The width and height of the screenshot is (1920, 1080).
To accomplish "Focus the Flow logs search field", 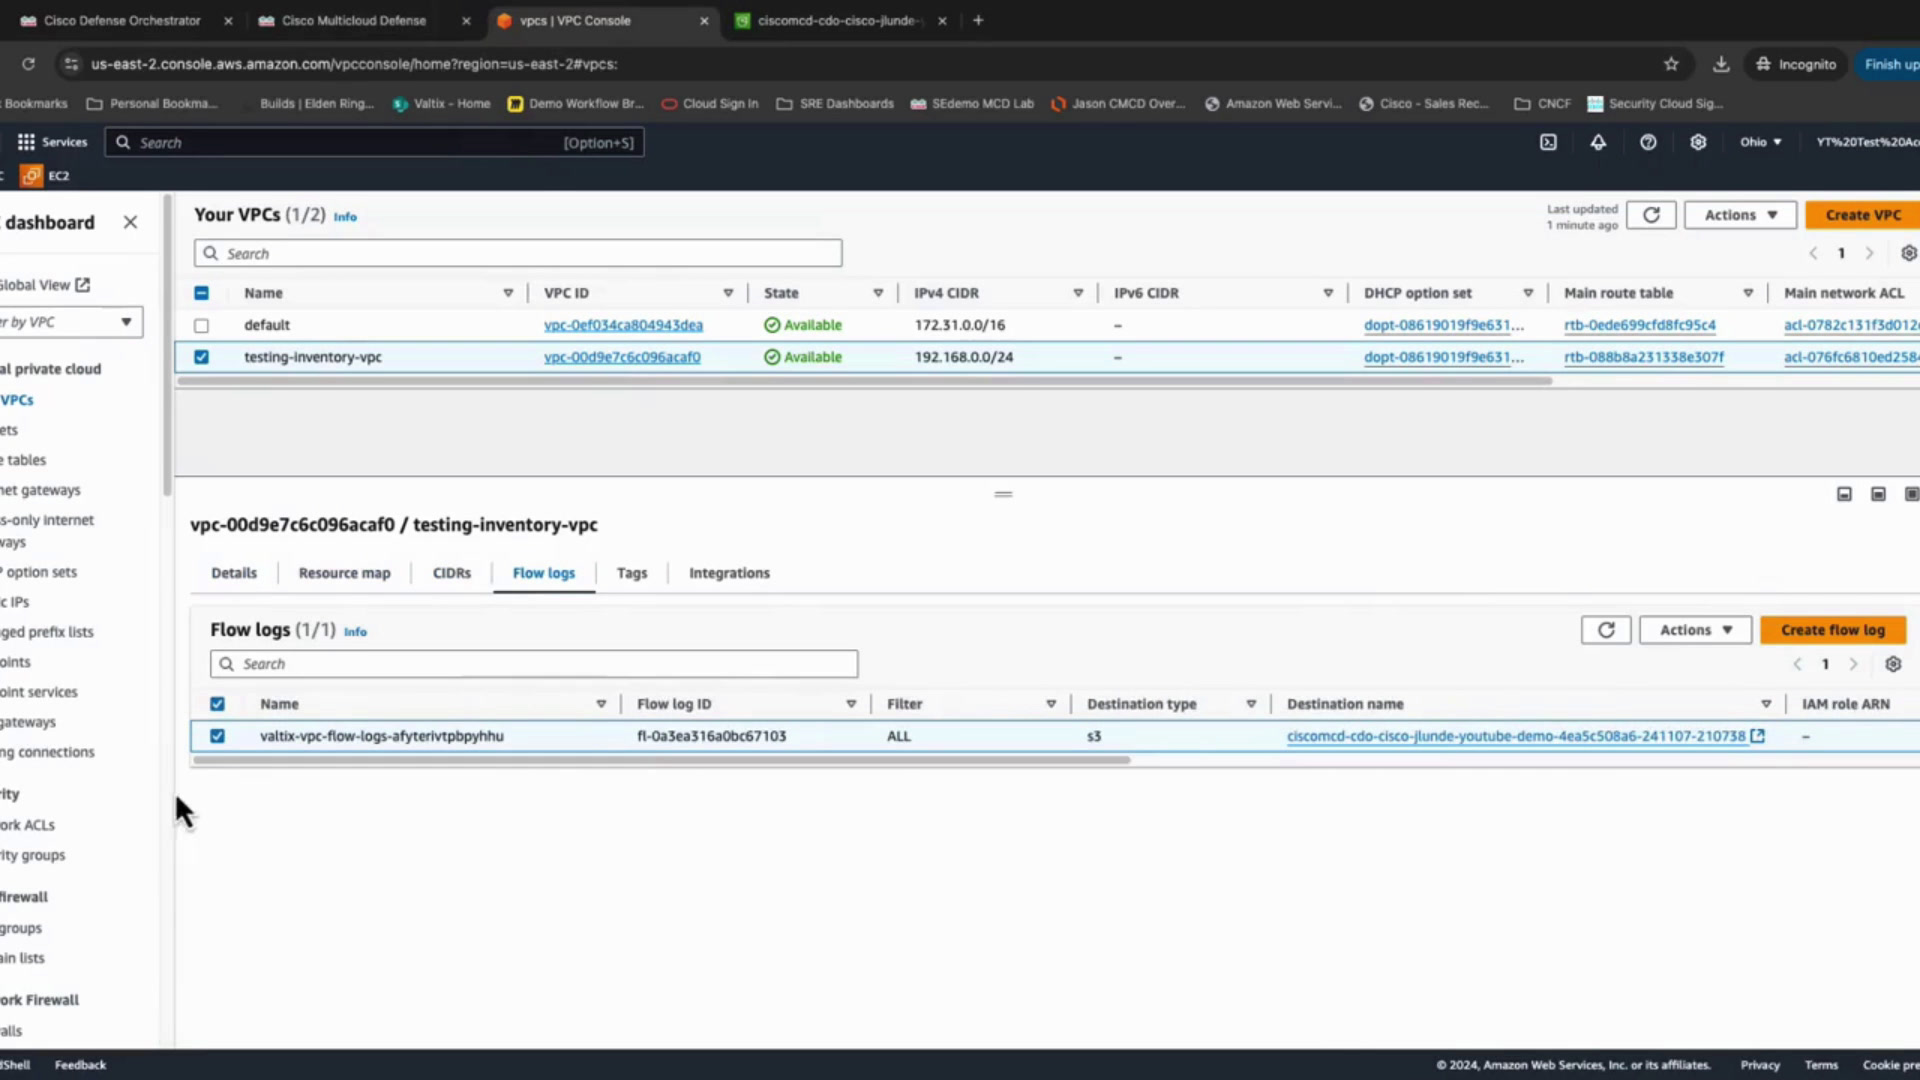I will pyautogui.click(x=534, y=664).
